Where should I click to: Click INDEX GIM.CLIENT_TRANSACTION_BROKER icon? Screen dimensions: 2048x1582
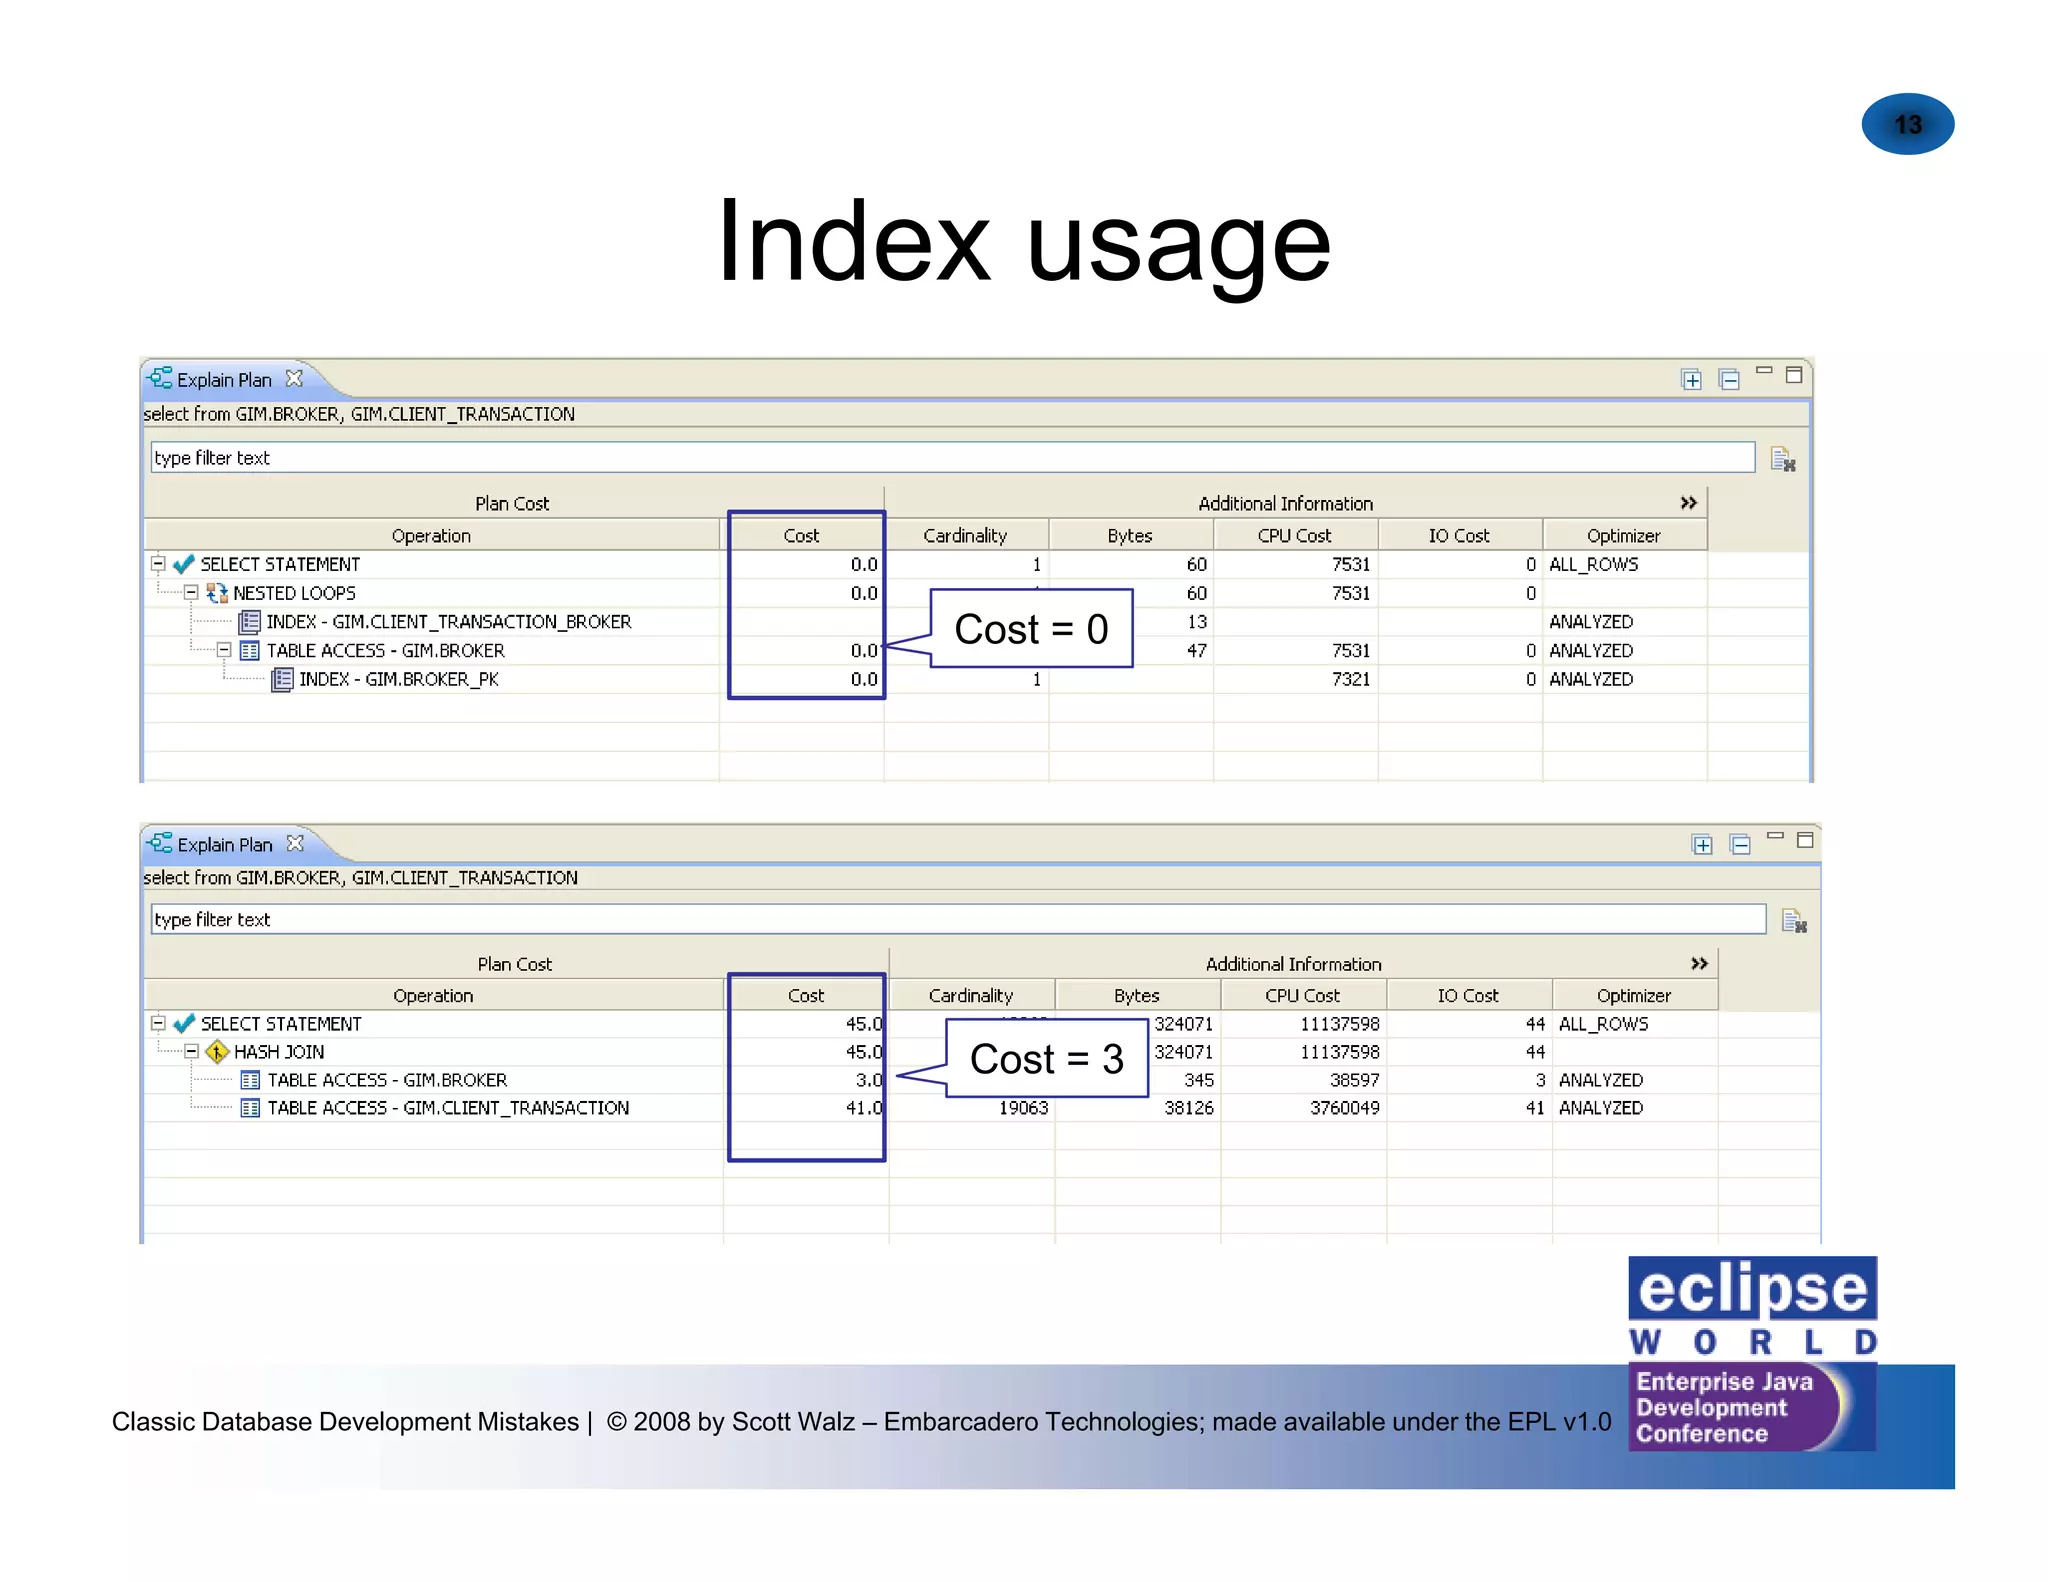coord(250,622)
